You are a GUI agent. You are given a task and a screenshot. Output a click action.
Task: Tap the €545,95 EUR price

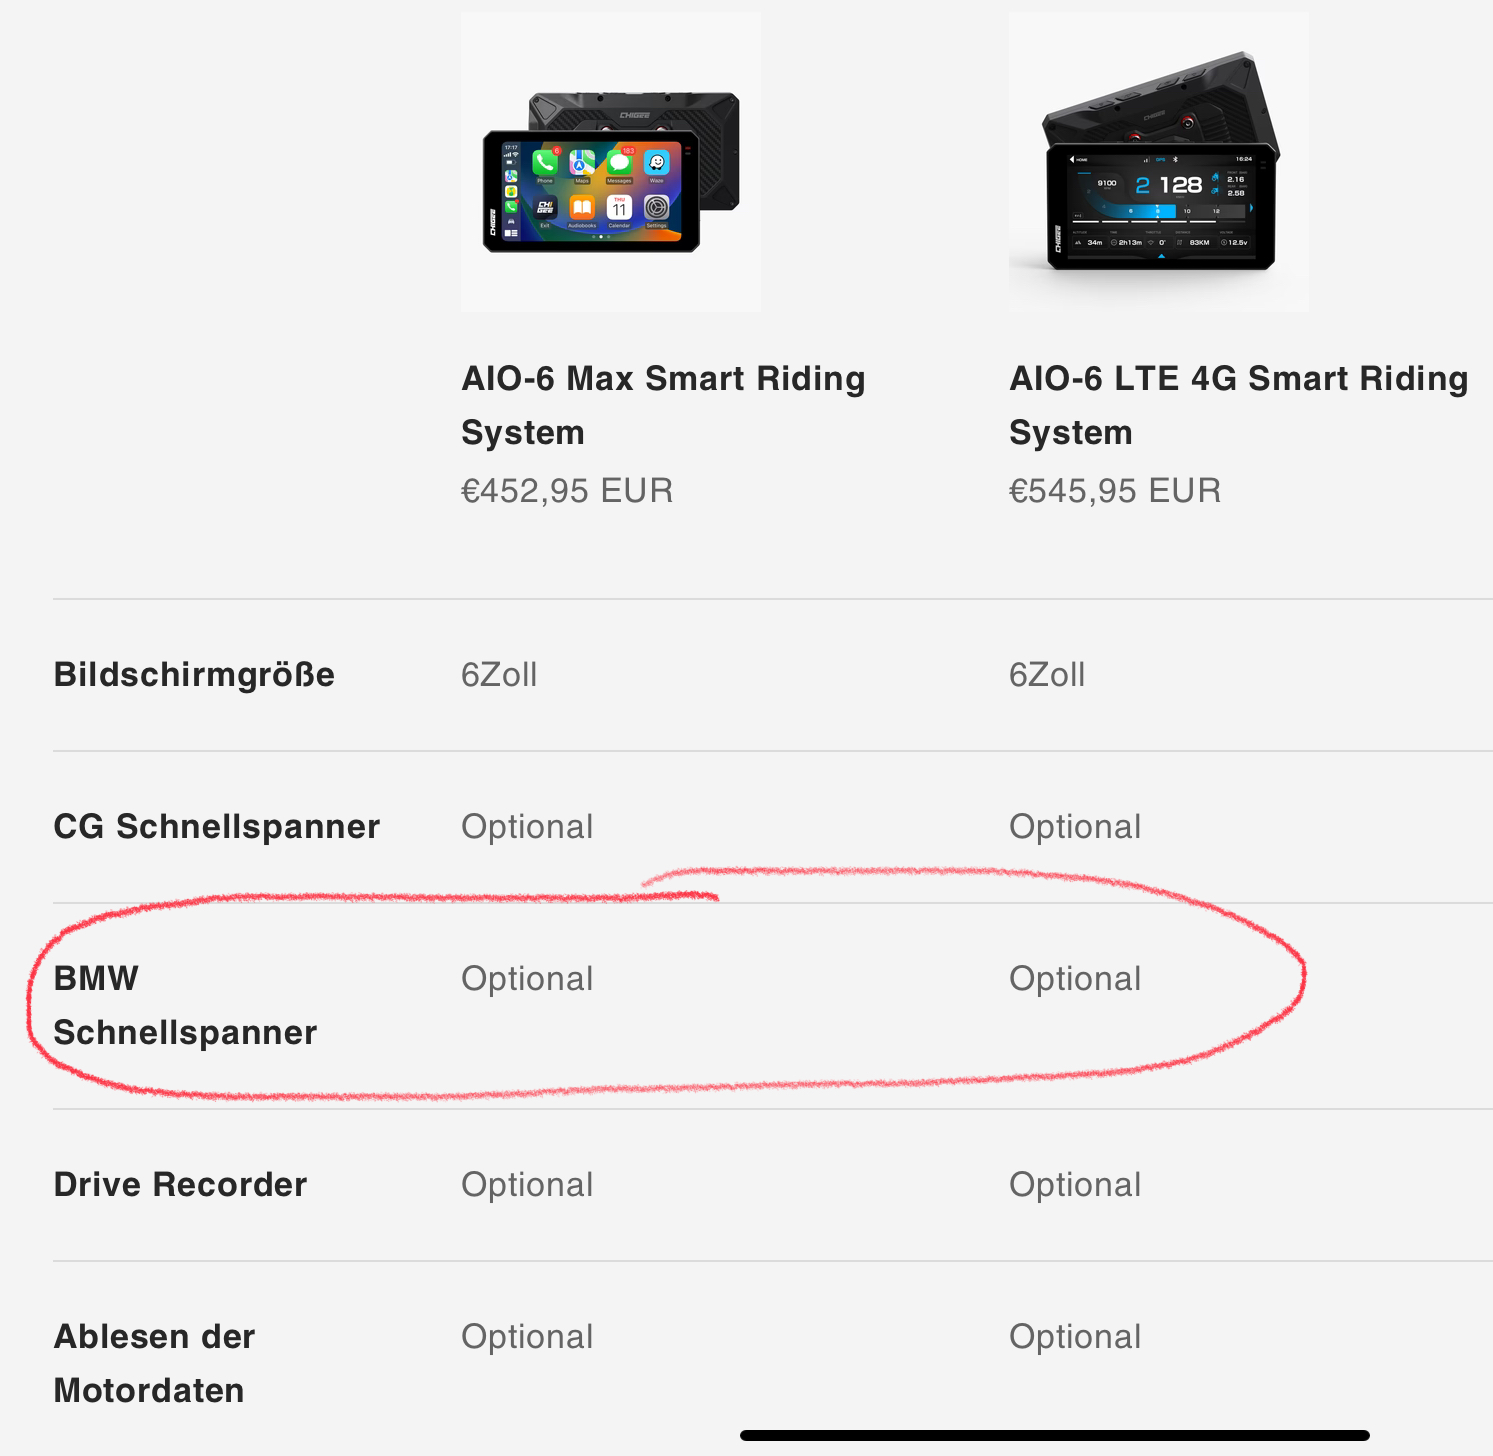tap(1114, 491)
